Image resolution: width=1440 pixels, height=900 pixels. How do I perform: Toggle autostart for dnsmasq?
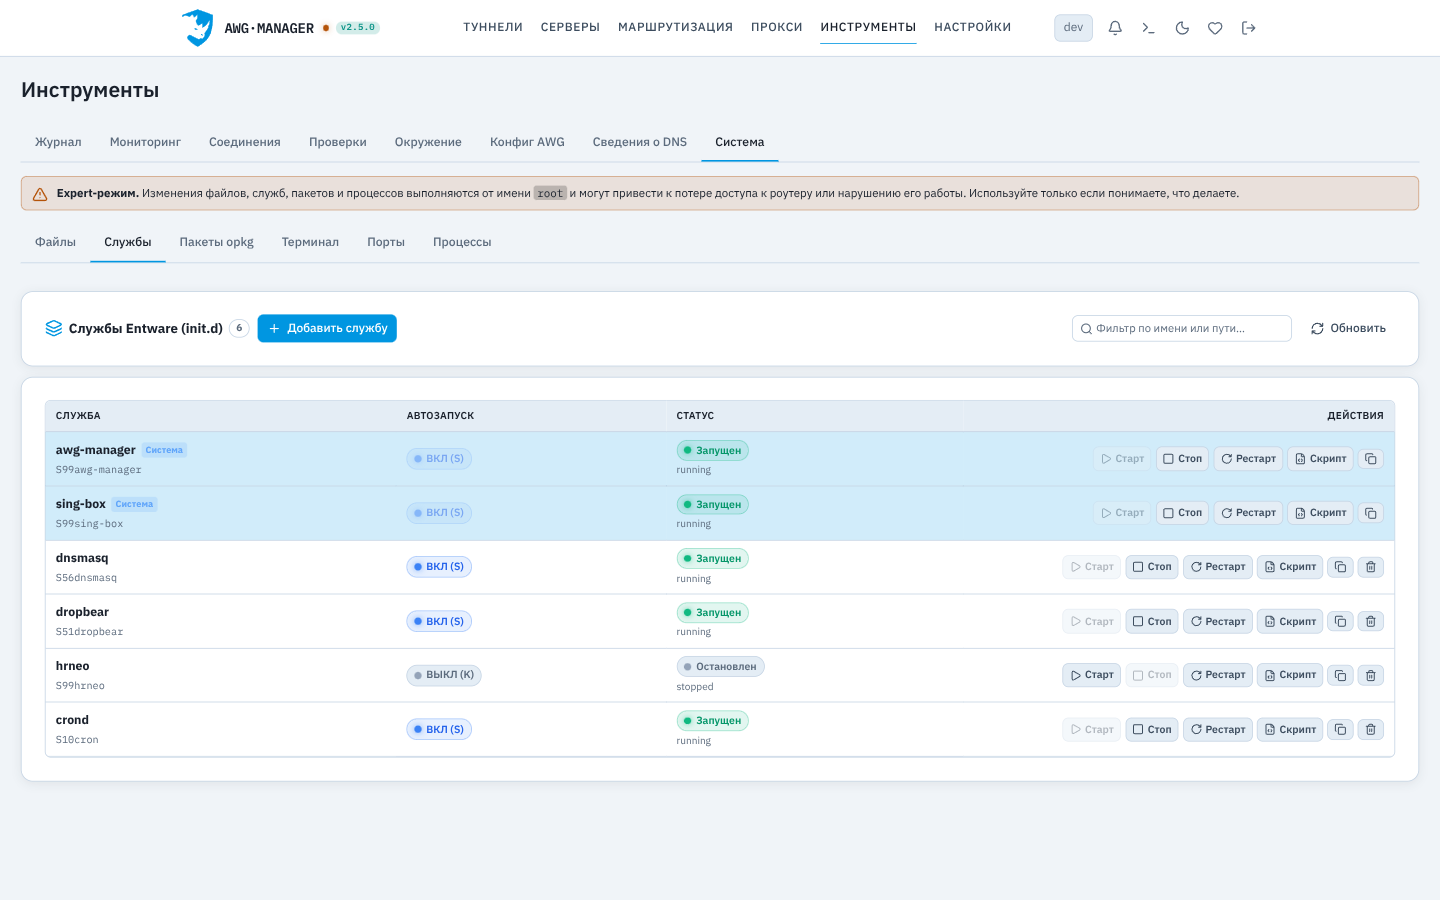[x=439, y=567]
